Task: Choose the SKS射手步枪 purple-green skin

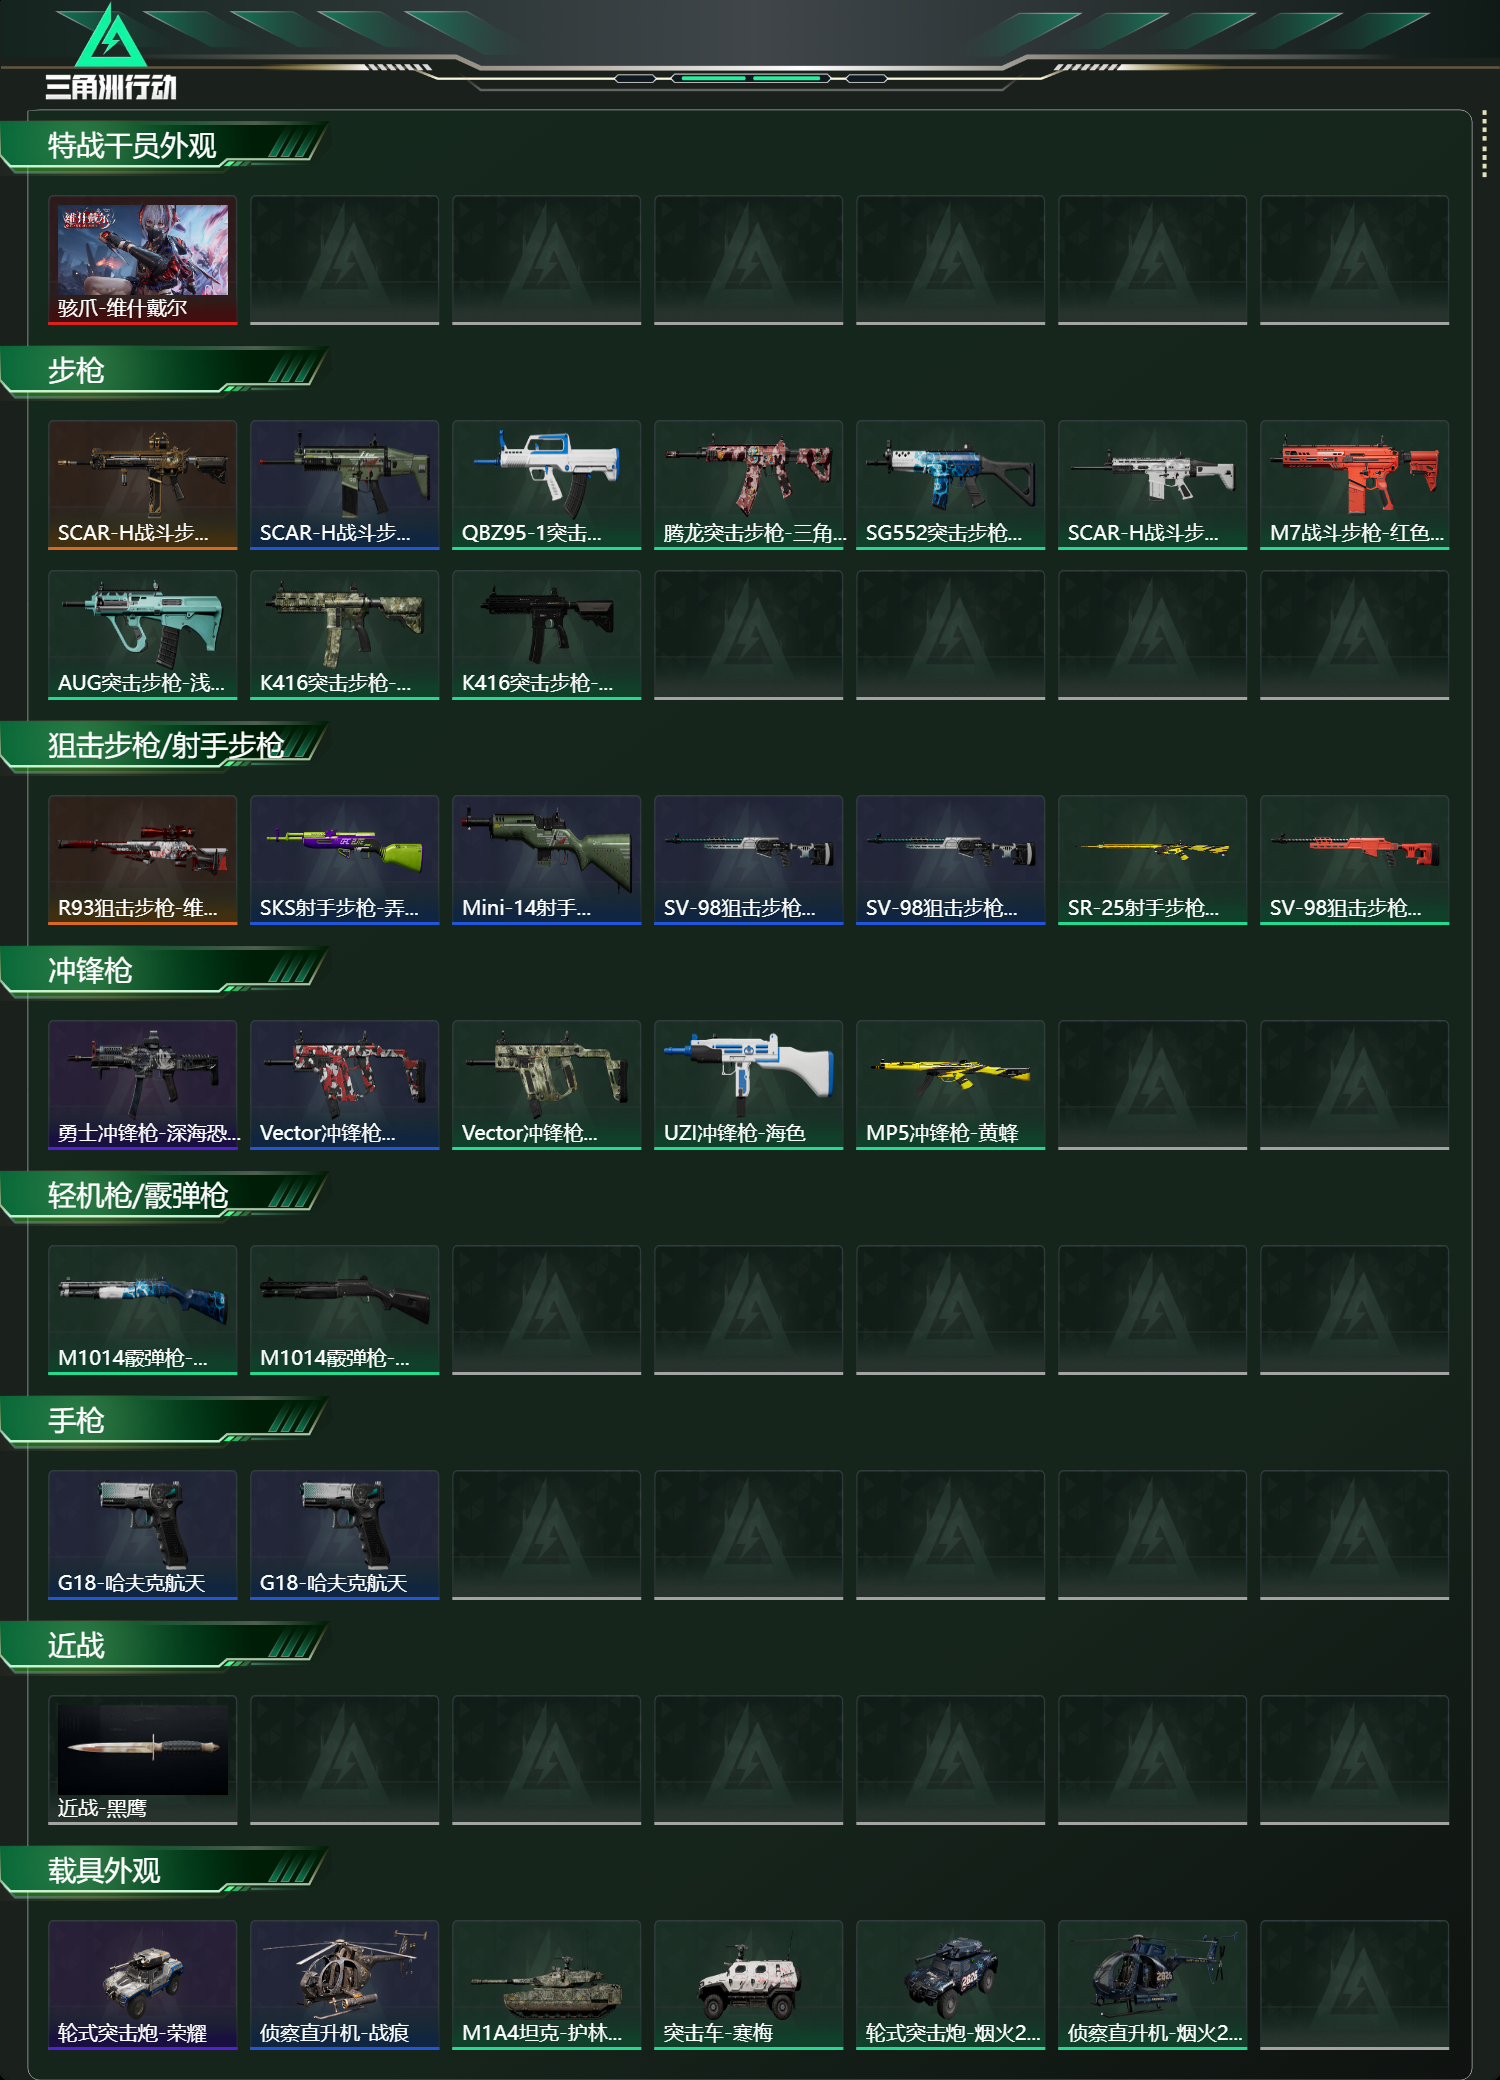Action: point(344,860)
